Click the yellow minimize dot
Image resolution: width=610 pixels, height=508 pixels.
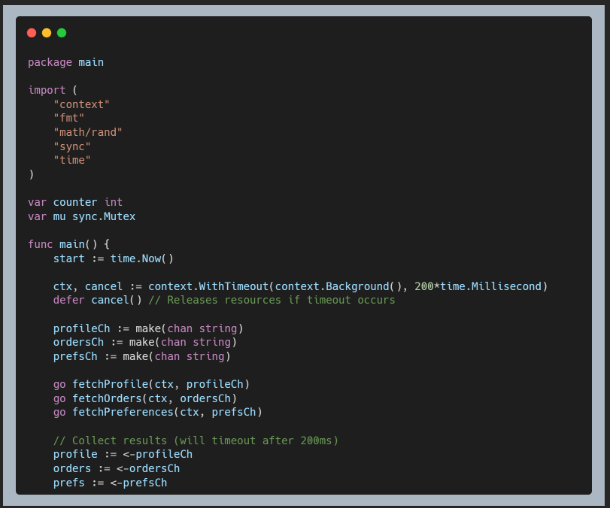(46, 33)
